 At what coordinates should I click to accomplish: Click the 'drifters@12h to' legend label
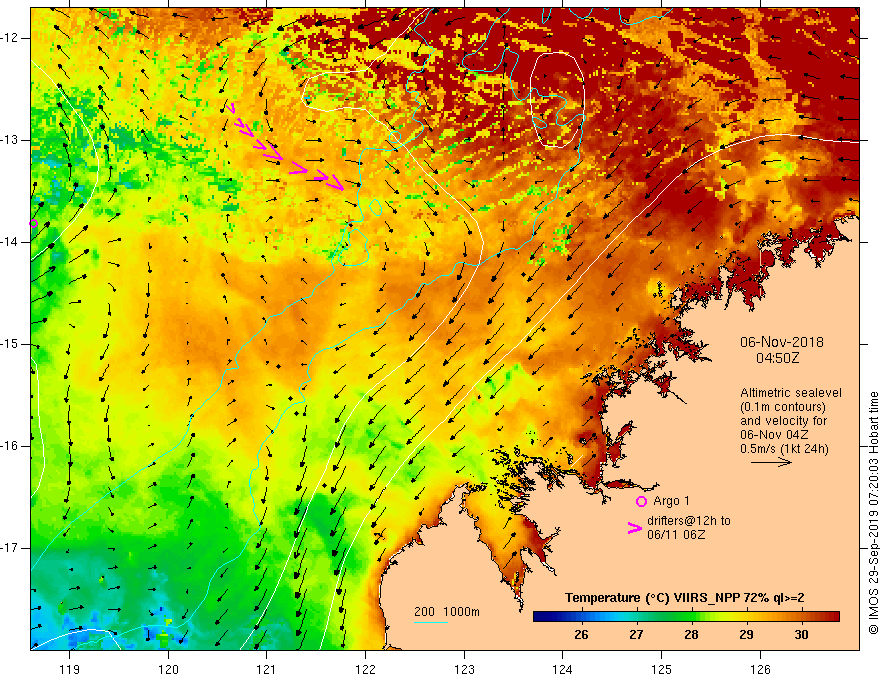pos(689,521)
